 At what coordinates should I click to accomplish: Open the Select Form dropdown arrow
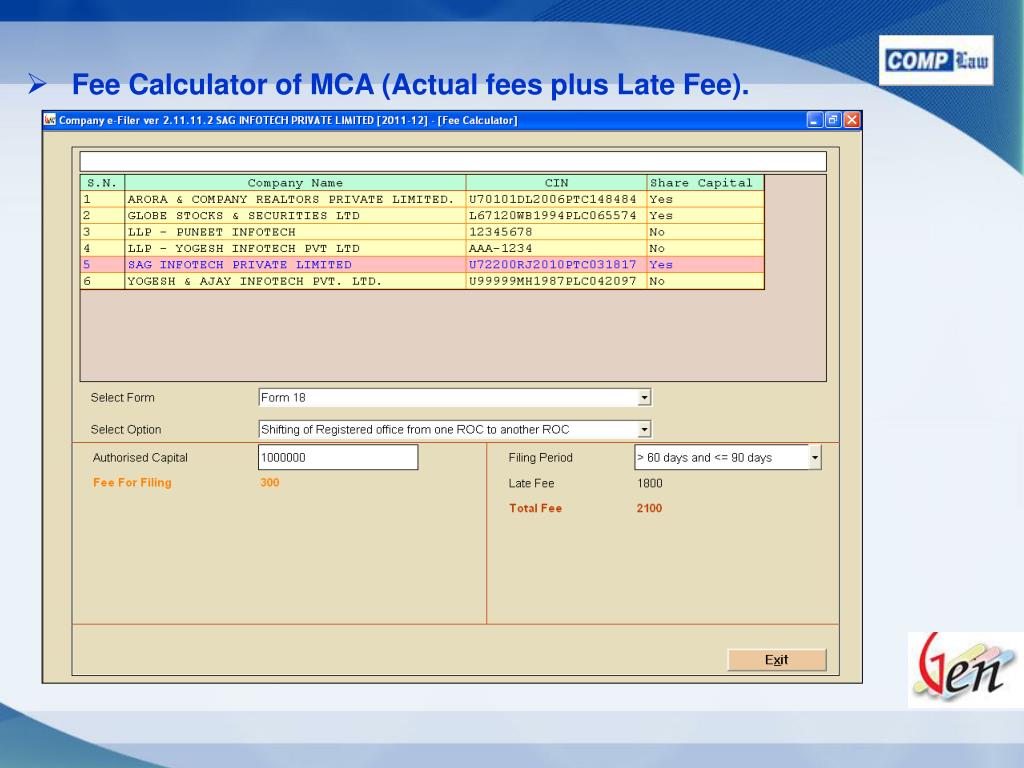[x=644, y=397]
